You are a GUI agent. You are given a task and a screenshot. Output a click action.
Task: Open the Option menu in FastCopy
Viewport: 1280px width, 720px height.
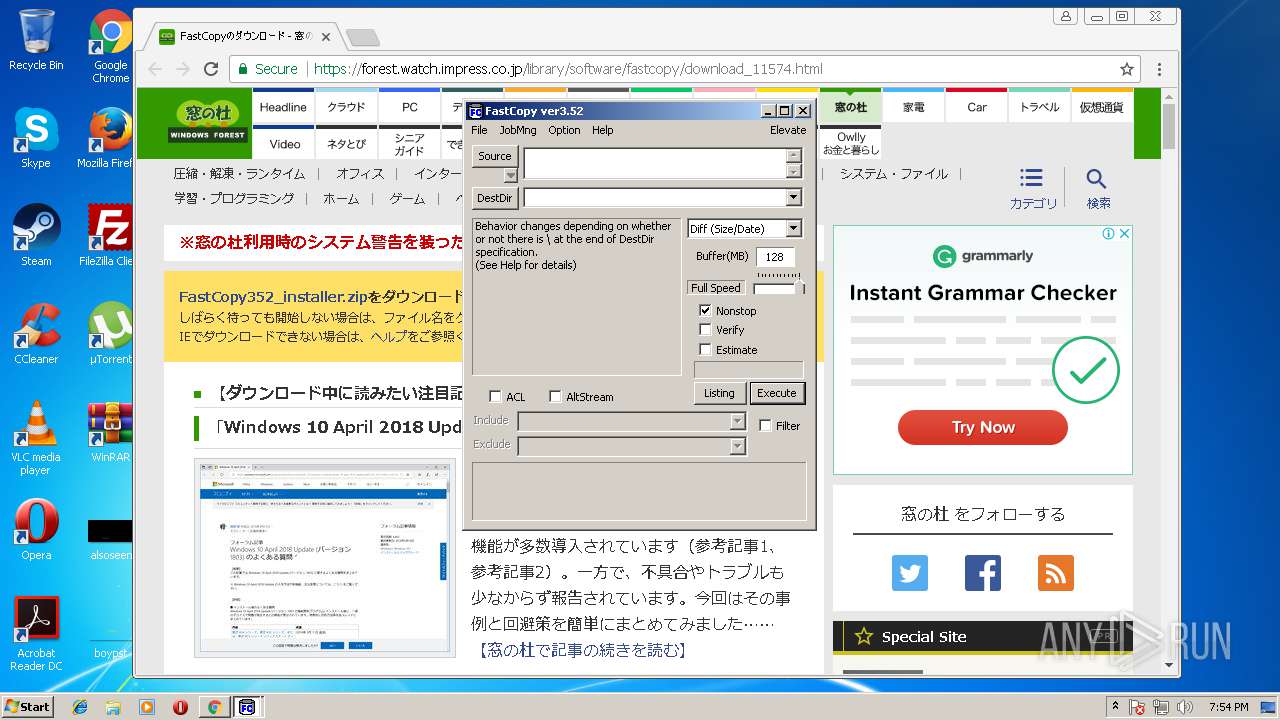tap(564, 130)
